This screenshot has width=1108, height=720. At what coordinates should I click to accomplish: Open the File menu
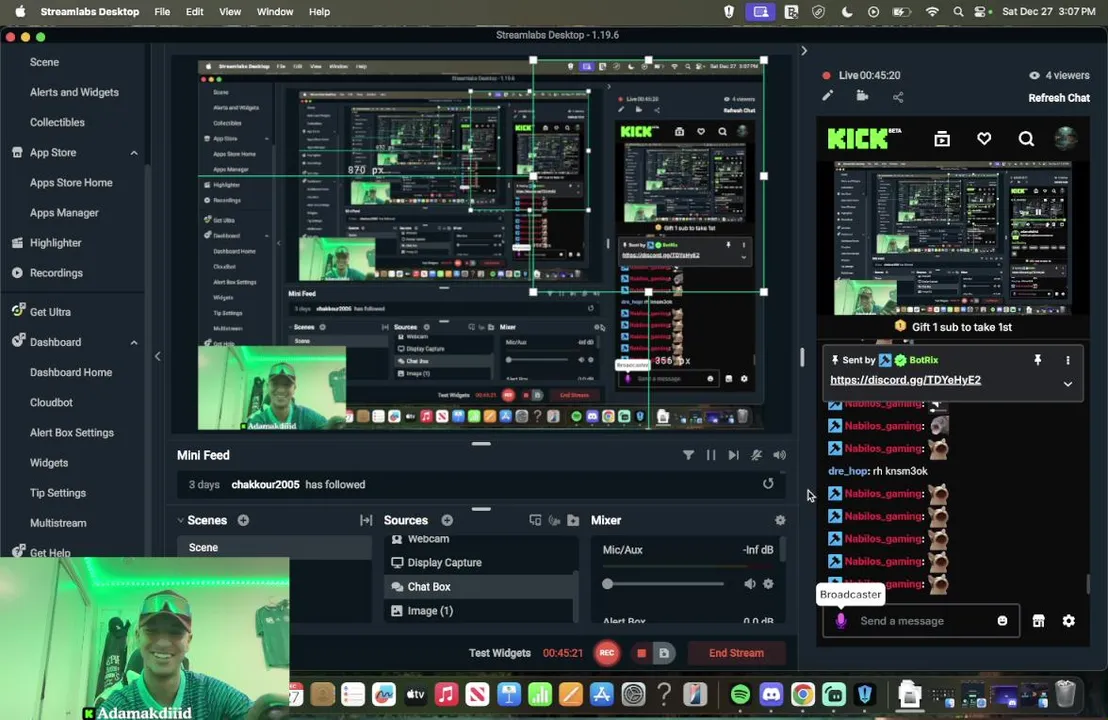coord(162,11)
